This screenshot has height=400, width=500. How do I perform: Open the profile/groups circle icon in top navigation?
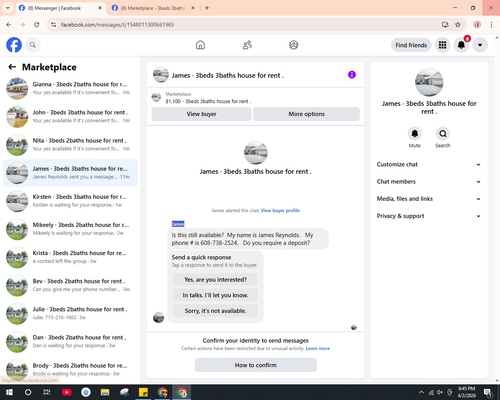(x=294, y=45)
